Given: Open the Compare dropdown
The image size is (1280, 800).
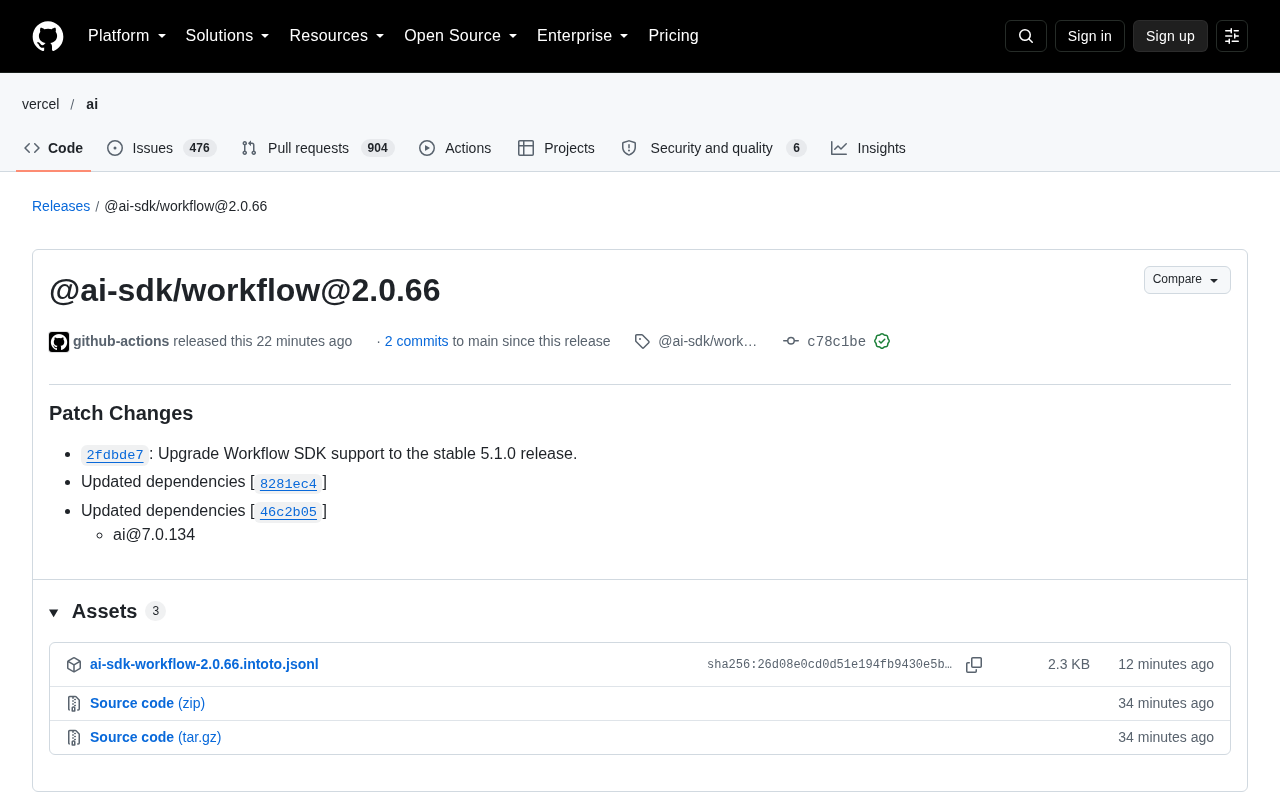Looking at the screenshot, I should (1187, 280).
